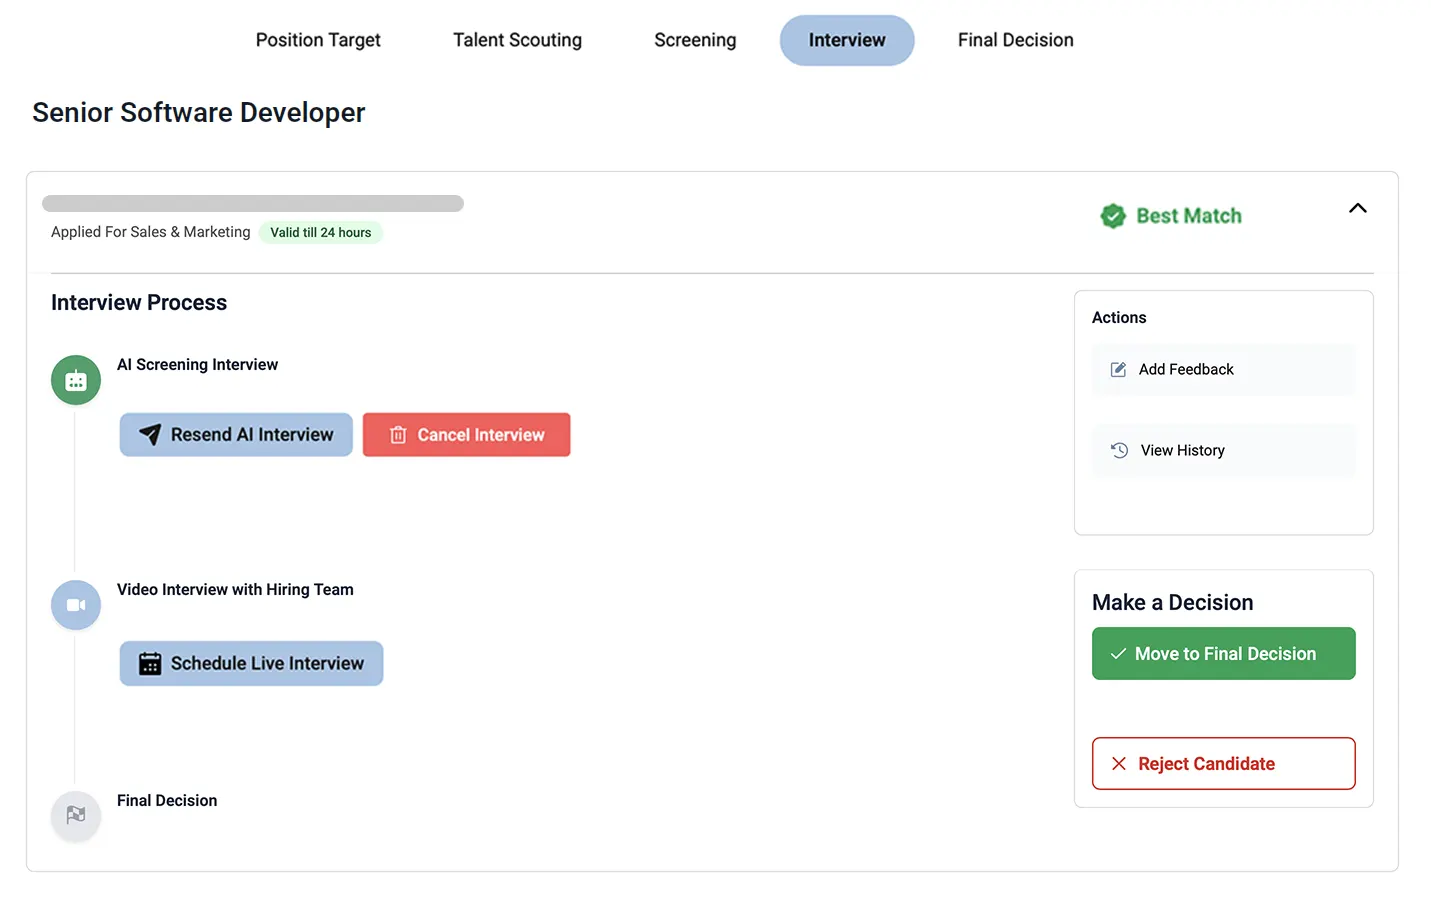
Task: Switch to the Screening tab
Action: pyautogui.click(x=695, y=40)
